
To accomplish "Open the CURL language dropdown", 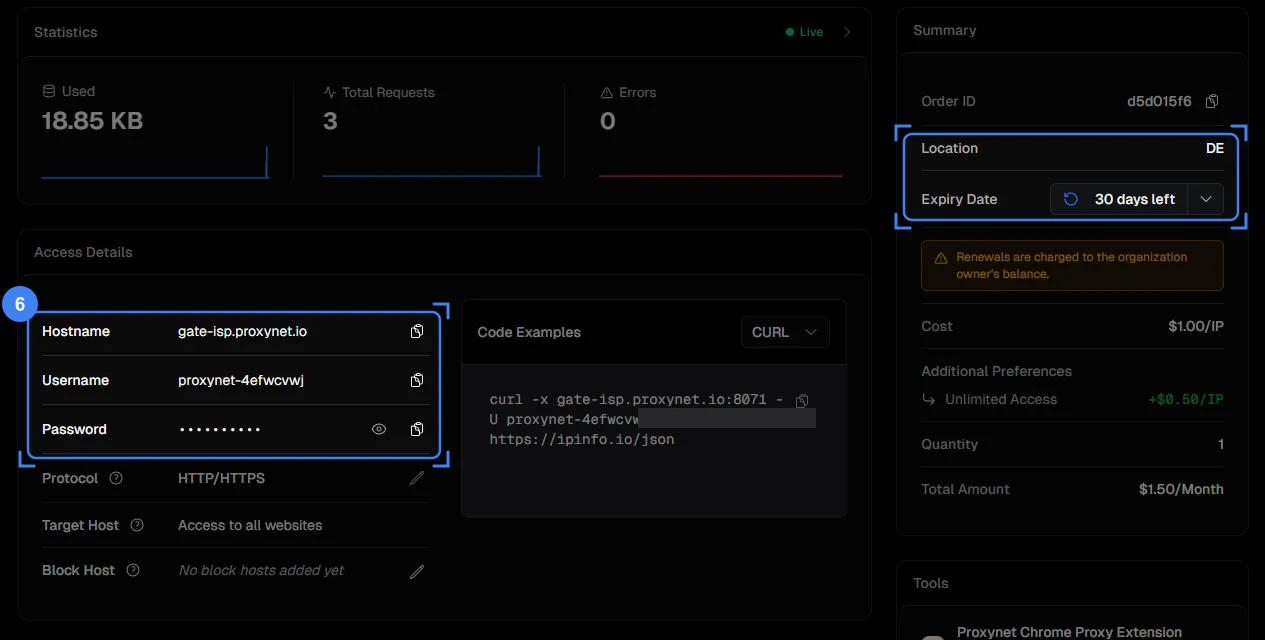I will (x=785, y=332).
